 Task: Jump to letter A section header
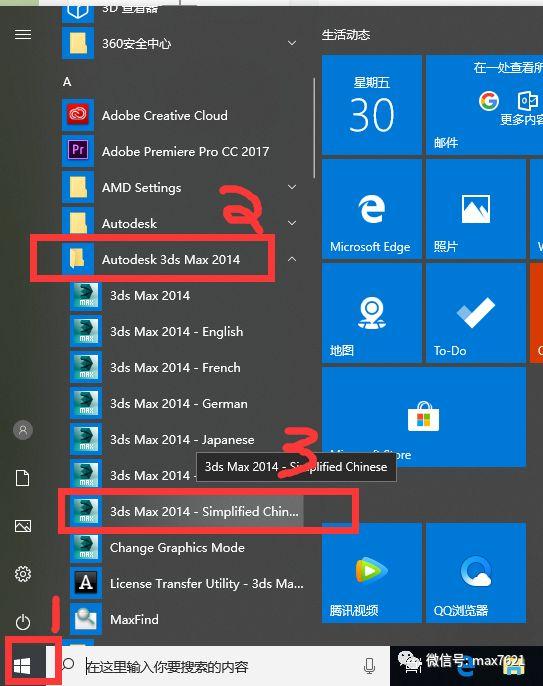67,81
